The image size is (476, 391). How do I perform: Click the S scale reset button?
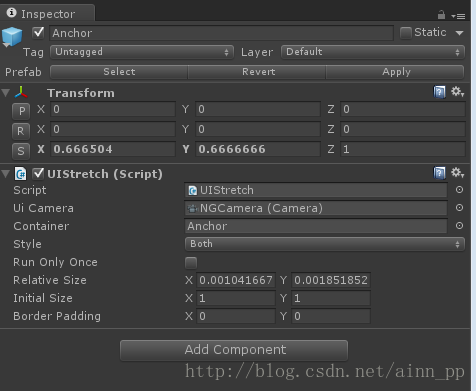(x=21, y=151)
